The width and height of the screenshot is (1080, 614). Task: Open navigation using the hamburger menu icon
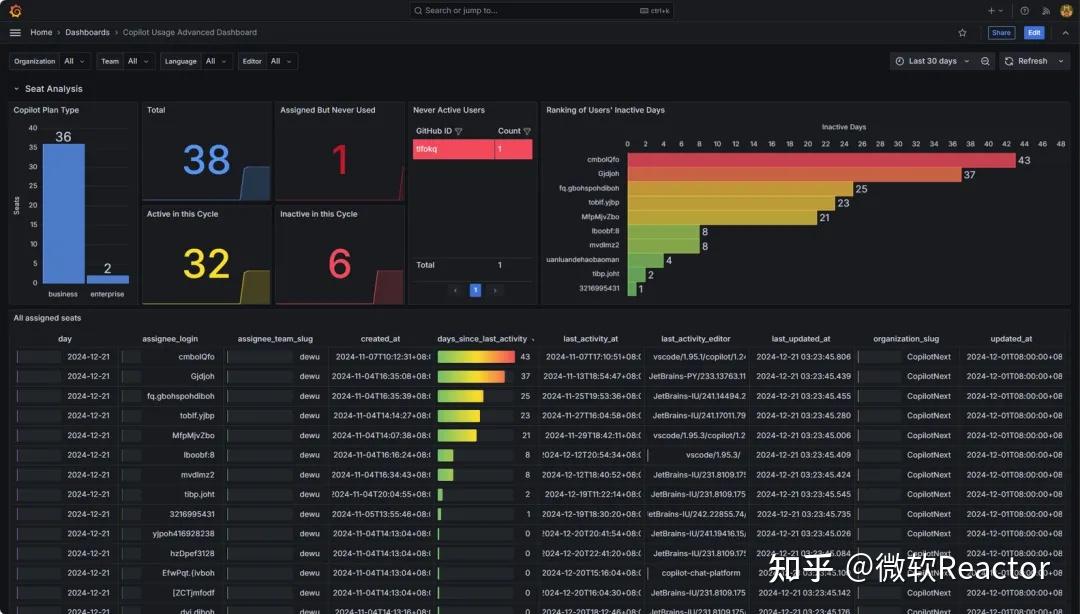tap(15, 32)
